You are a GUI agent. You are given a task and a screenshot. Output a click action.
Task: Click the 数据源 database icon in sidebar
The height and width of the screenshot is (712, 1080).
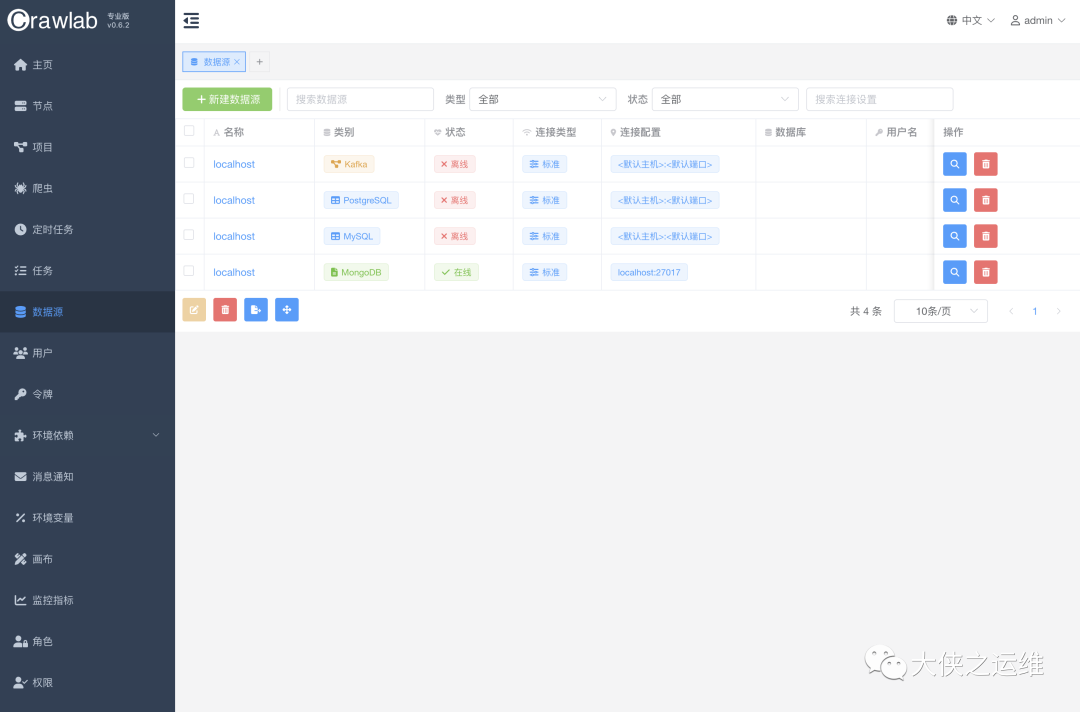[x=21, y=312]
